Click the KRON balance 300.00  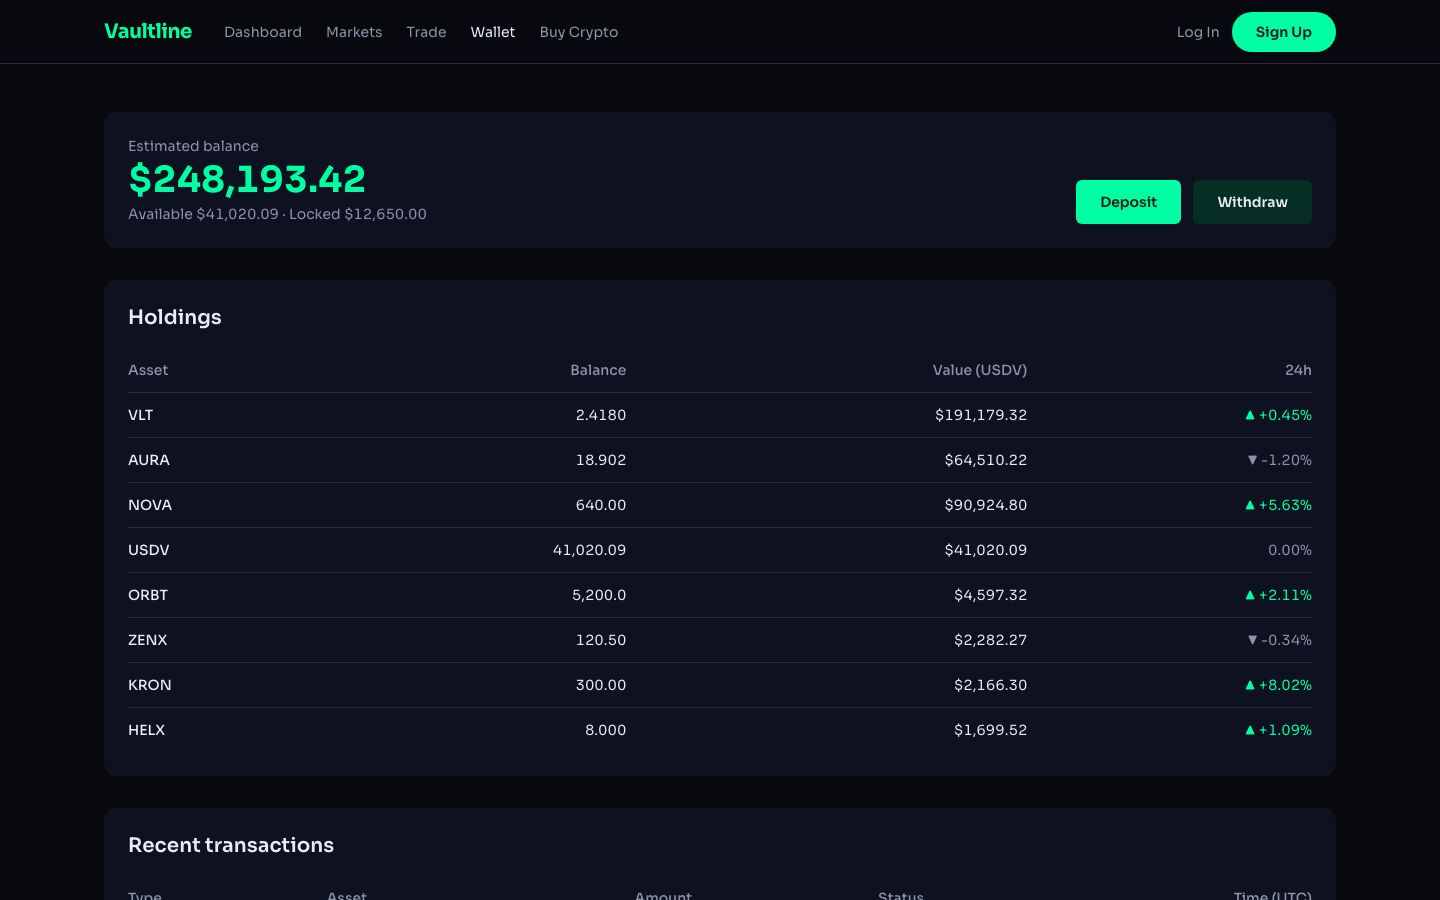click(x=601, y=685)
